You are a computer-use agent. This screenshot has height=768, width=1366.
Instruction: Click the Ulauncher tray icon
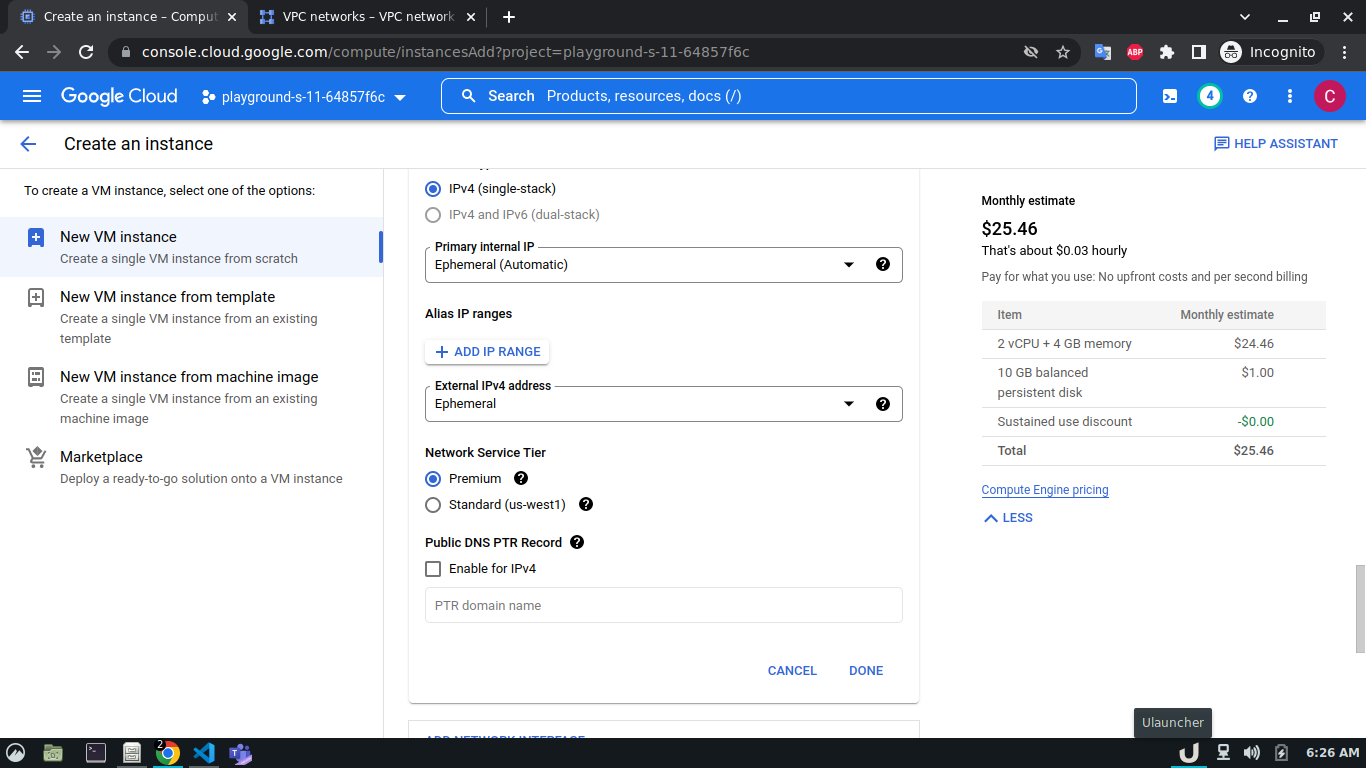pos(1189,753)
